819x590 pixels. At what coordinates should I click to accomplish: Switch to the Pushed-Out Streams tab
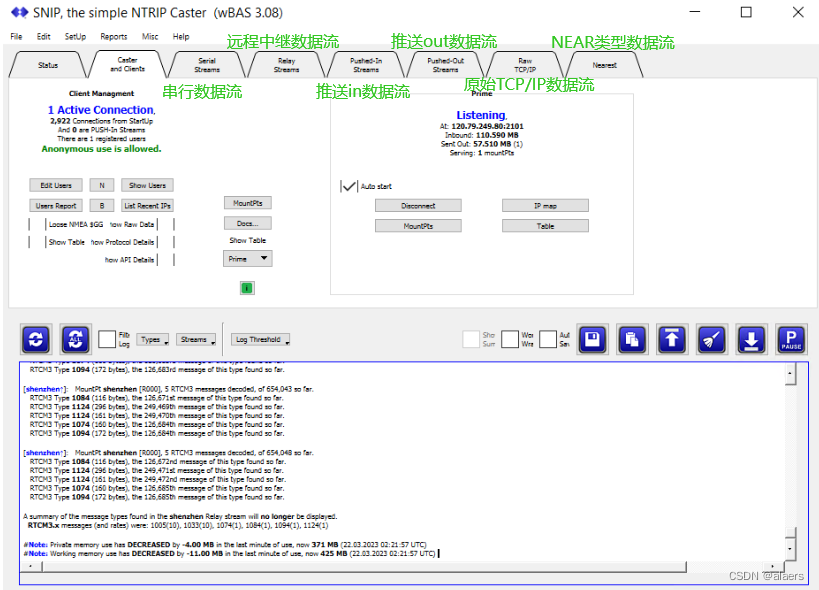(x=445, y=65)
